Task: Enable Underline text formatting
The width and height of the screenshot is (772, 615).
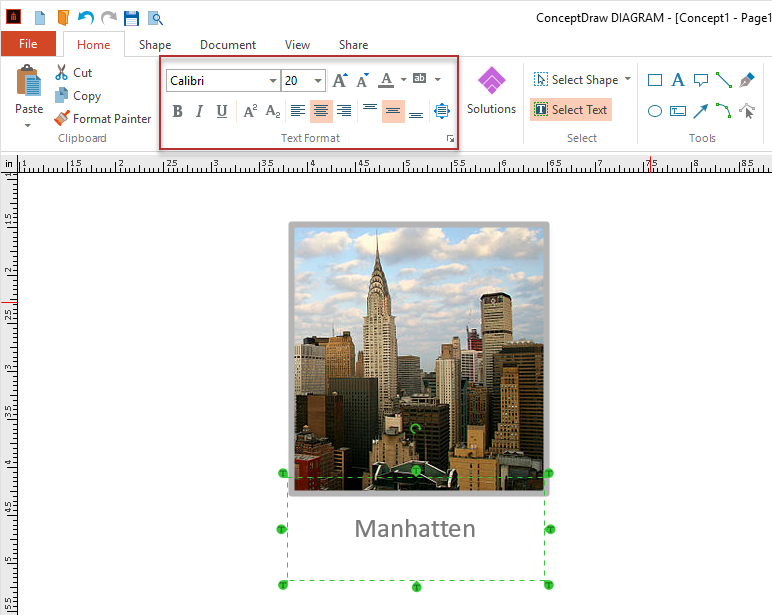Action: click(221, 111)
